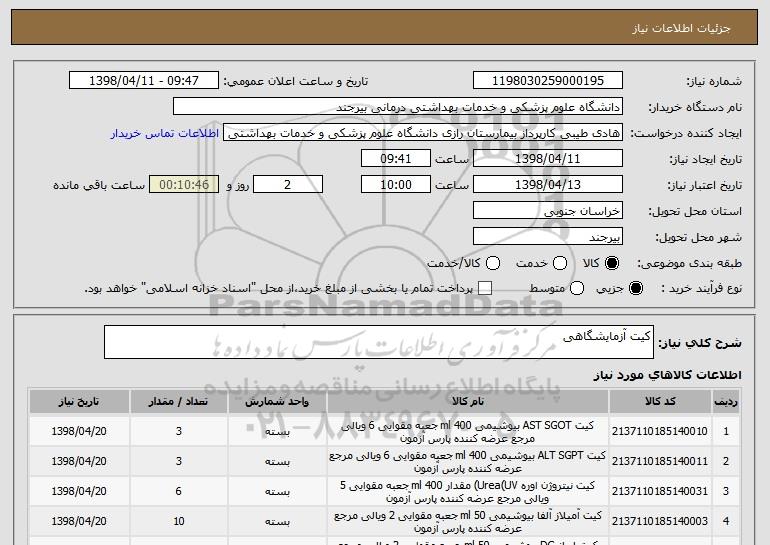This screenshot has height=545, width=770.
Task: Click the creation time field 09:41
Action: [396, 159]
